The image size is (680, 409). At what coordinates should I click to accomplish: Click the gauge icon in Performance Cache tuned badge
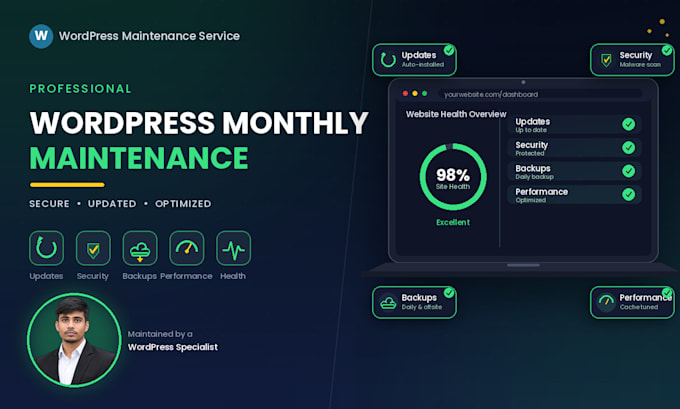point(606,301)
